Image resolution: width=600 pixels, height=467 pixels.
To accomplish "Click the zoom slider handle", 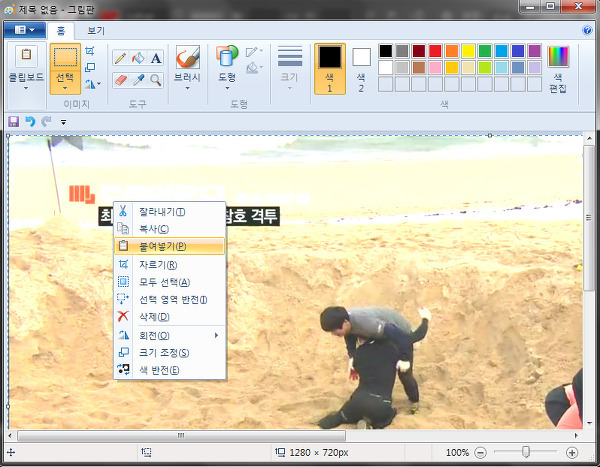I will 526,452.
